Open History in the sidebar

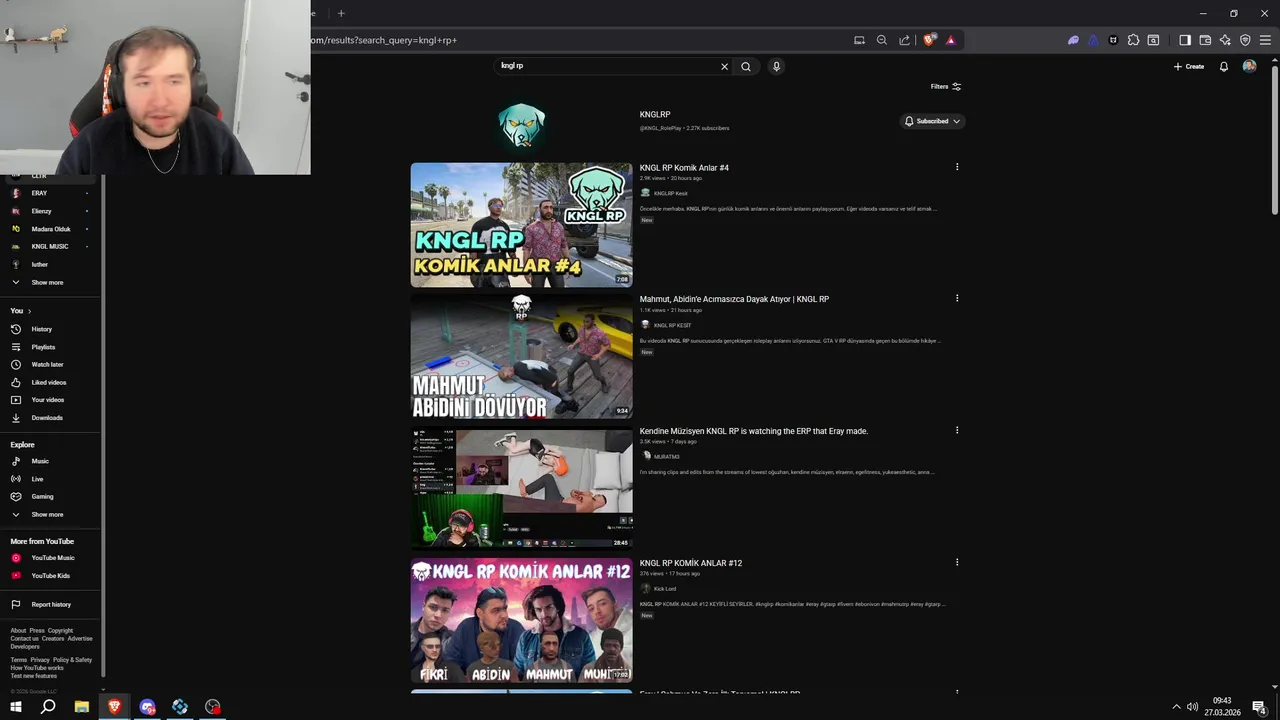point(50,329)
